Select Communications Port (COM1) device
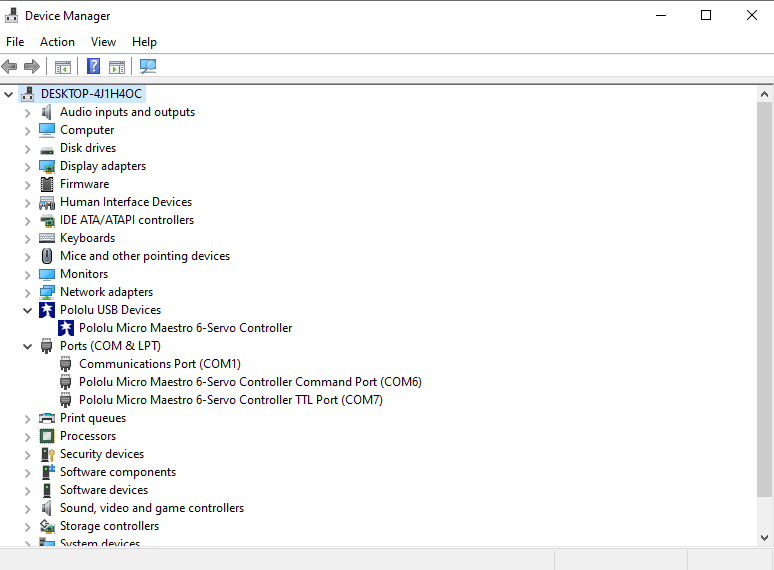Viewport: 774px width, 570px height. coord(159,364)
